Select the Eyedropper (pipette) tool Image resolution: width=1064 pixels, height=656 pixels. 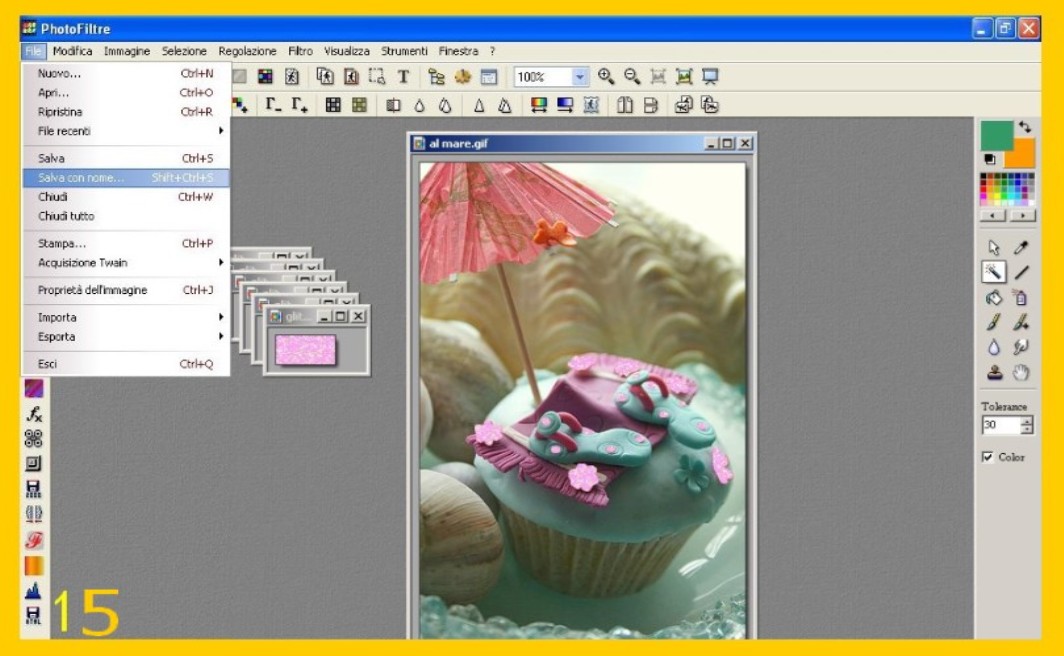coord(1021,247)
